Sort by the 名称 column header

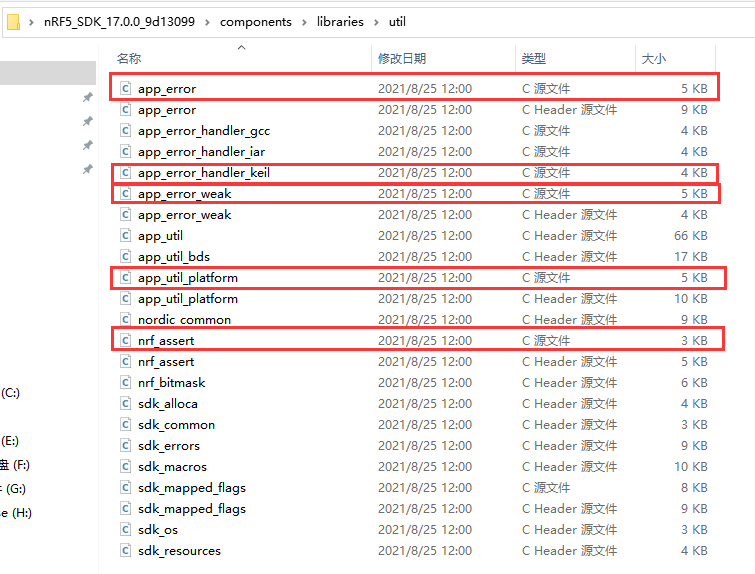pos(129,59)
